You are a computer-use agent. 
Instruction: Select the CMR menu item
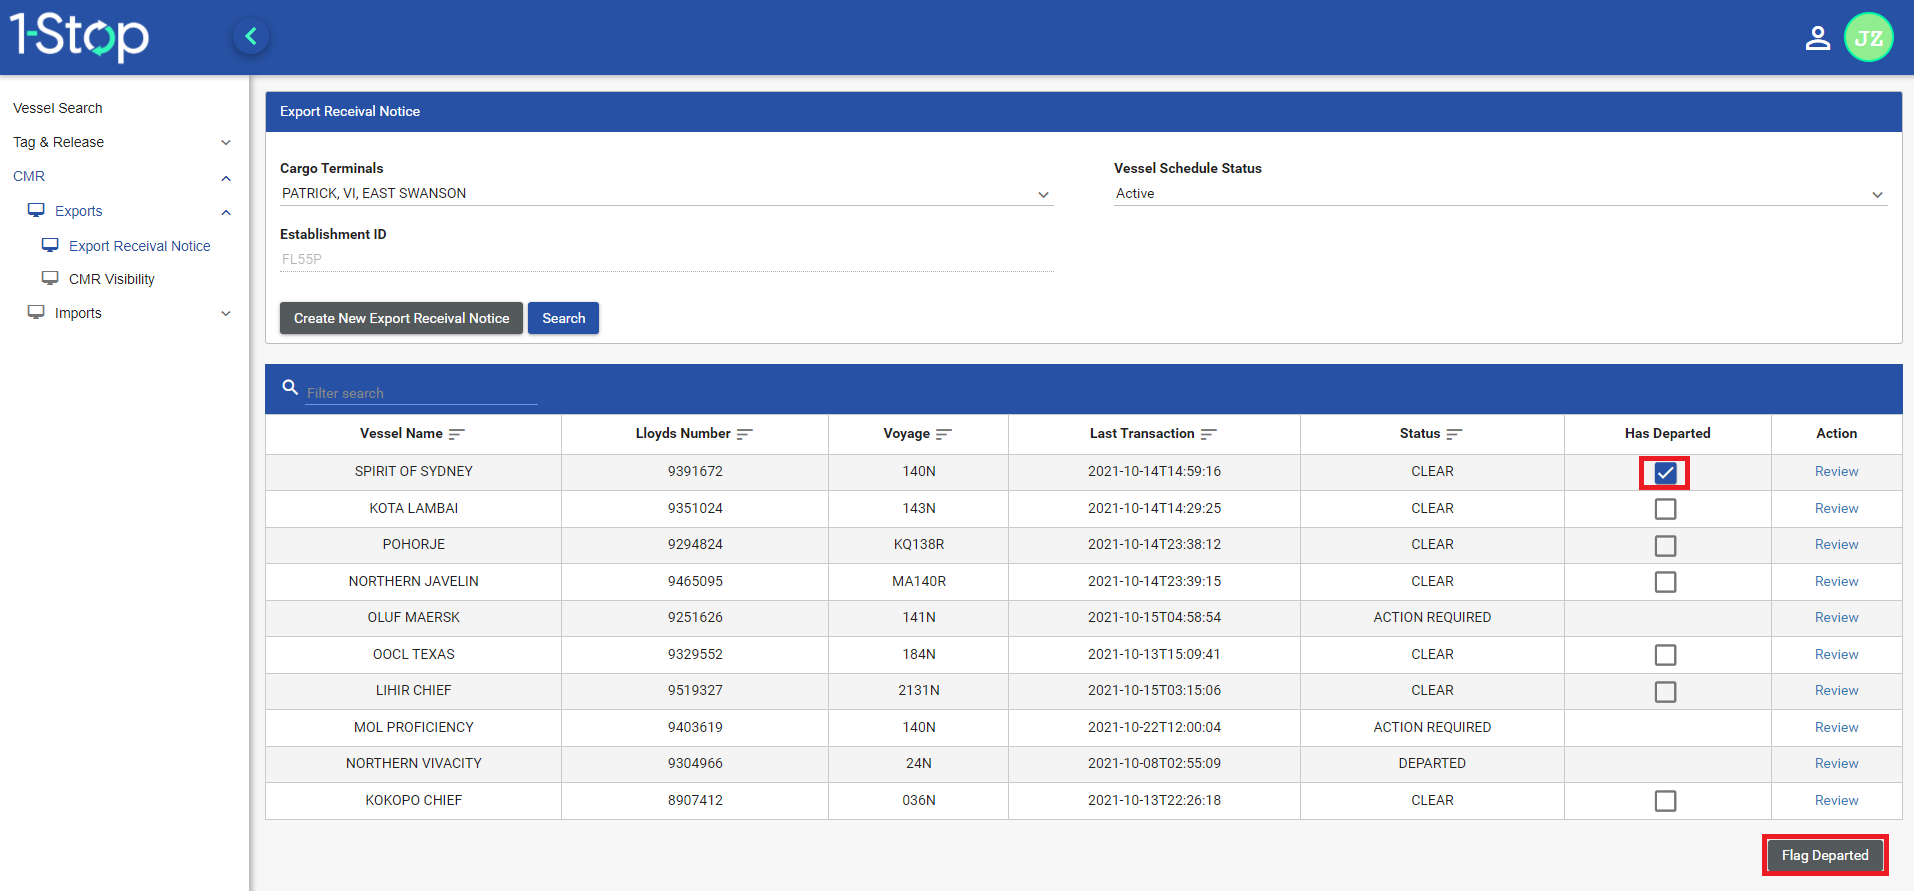pyautogui.click(x=29, y=176)
